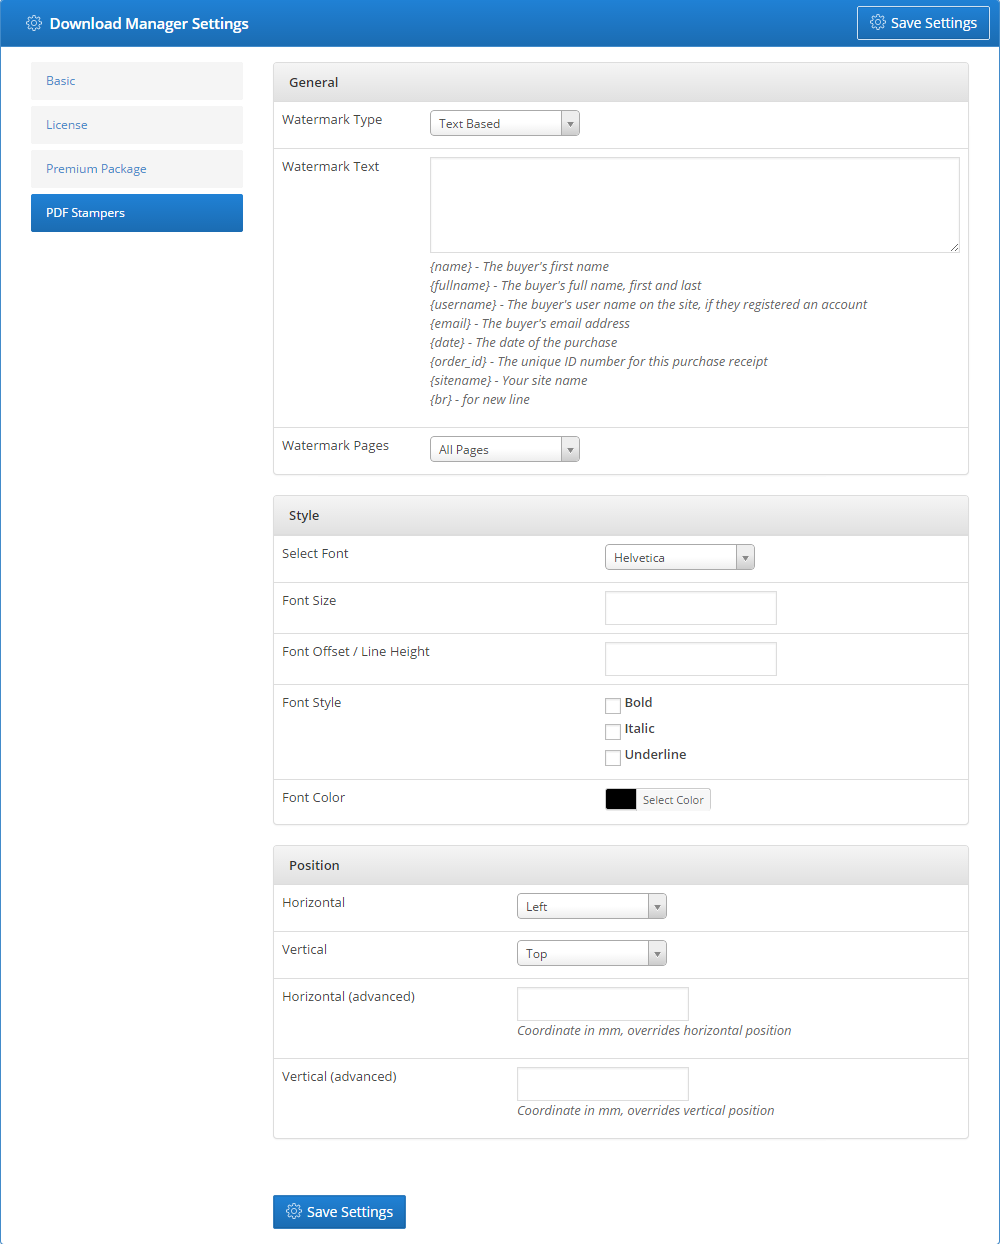Open the Select Font Helvetica dropdown
This screenshot has height=1244, width=1000.
click(680, 557)
